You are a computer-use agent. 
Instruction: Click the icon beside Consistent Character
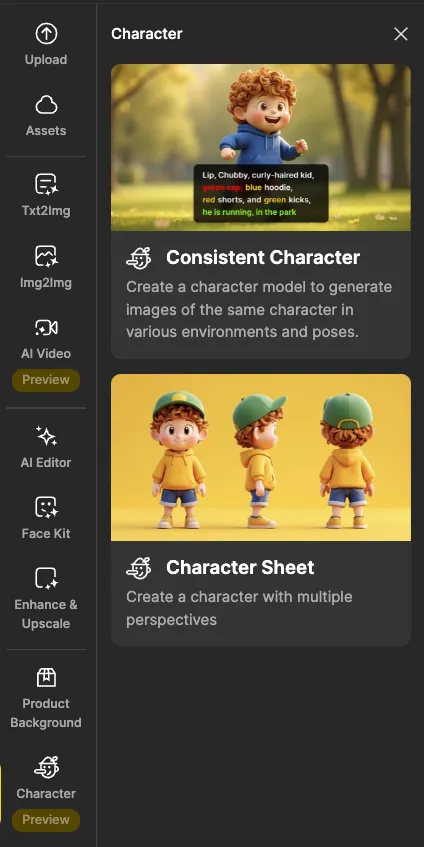point(139,258)
